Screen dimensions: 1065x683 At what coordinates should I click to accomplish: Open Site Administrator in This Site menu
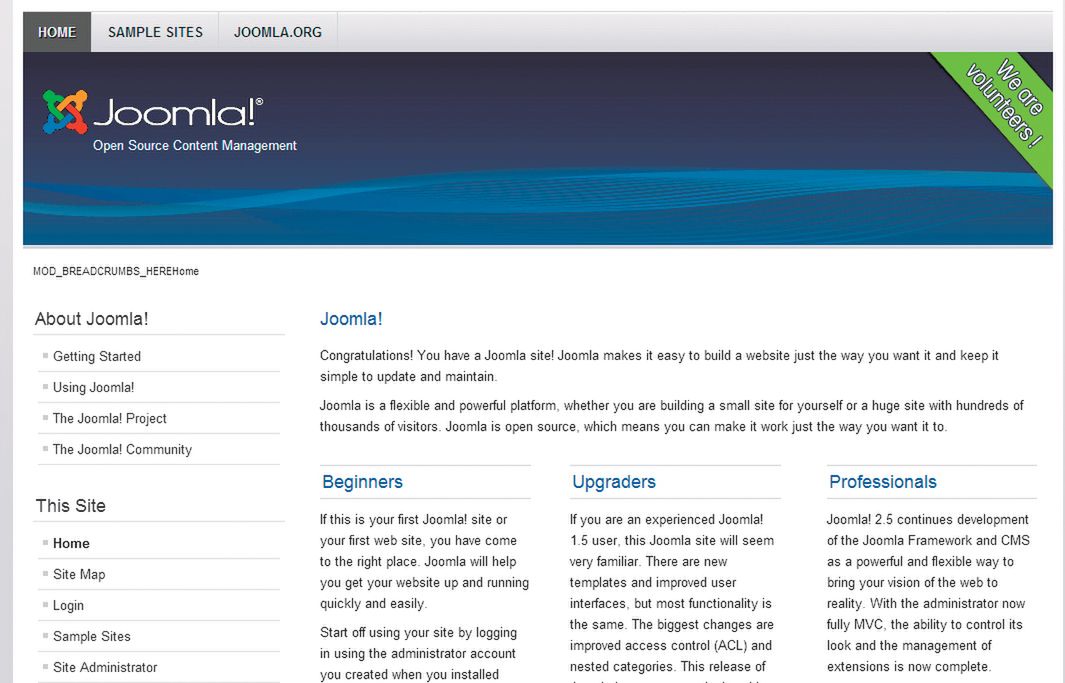tap(105, 667)
